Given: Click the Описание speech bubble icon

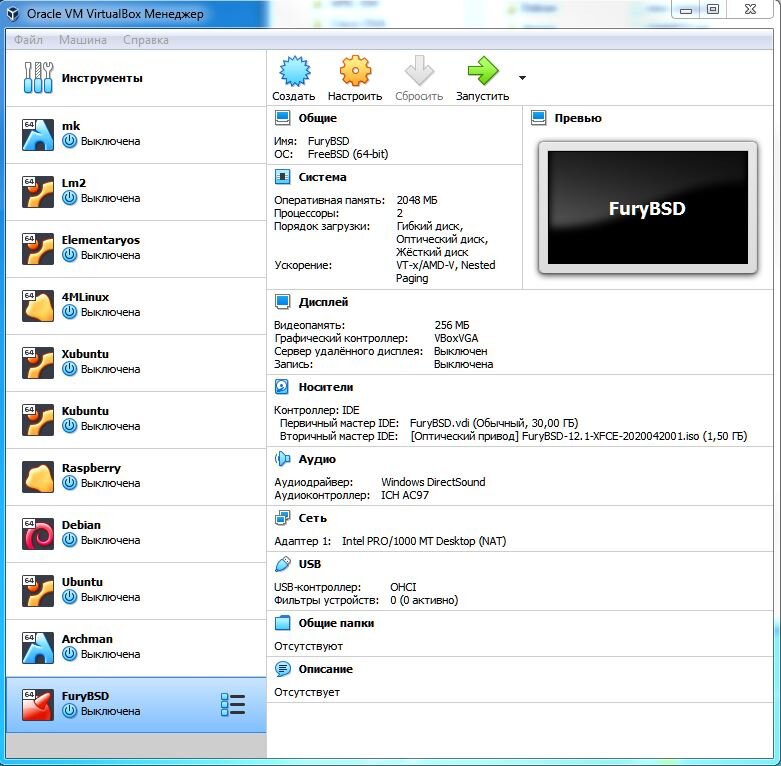Looking at the screenshot, I should [x=282, y=669].
